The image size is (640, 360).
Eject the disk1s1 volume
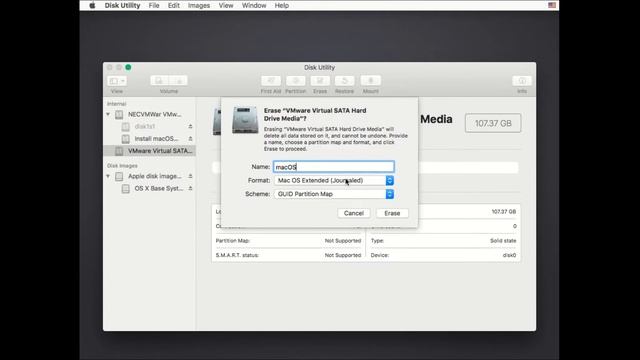coord(190,127)
